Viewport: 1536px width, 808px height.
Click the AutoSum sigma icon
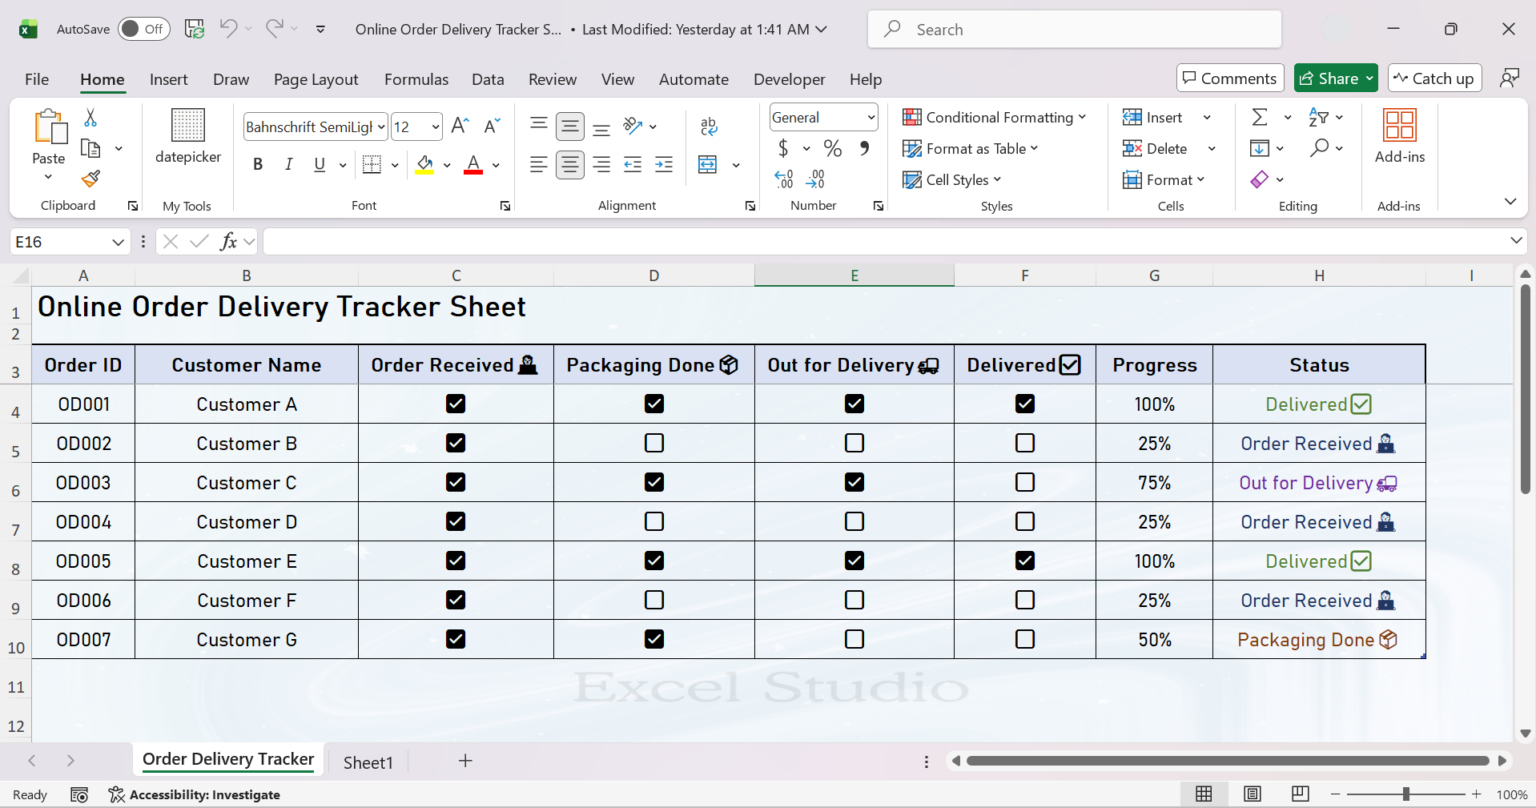[1260, 117]
